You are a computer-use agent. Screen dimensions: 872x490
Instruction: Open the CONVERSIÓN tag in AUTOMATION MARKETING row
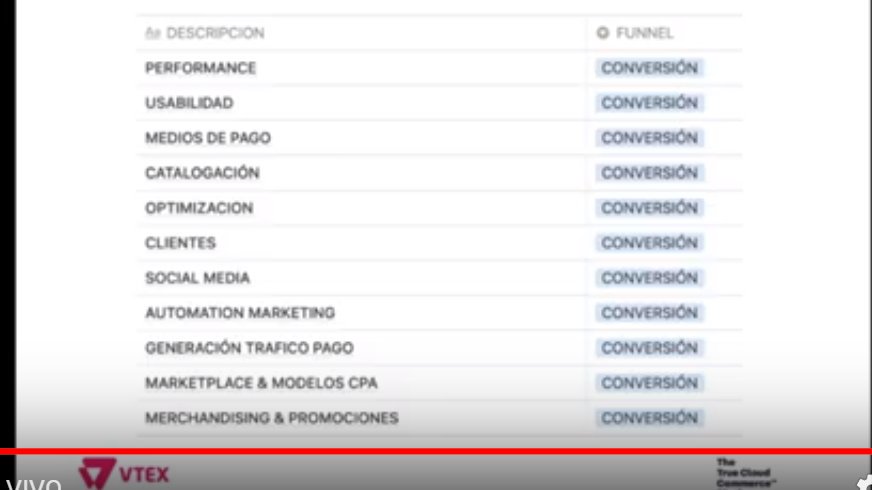pyautogui.click(x=650, y=313)
